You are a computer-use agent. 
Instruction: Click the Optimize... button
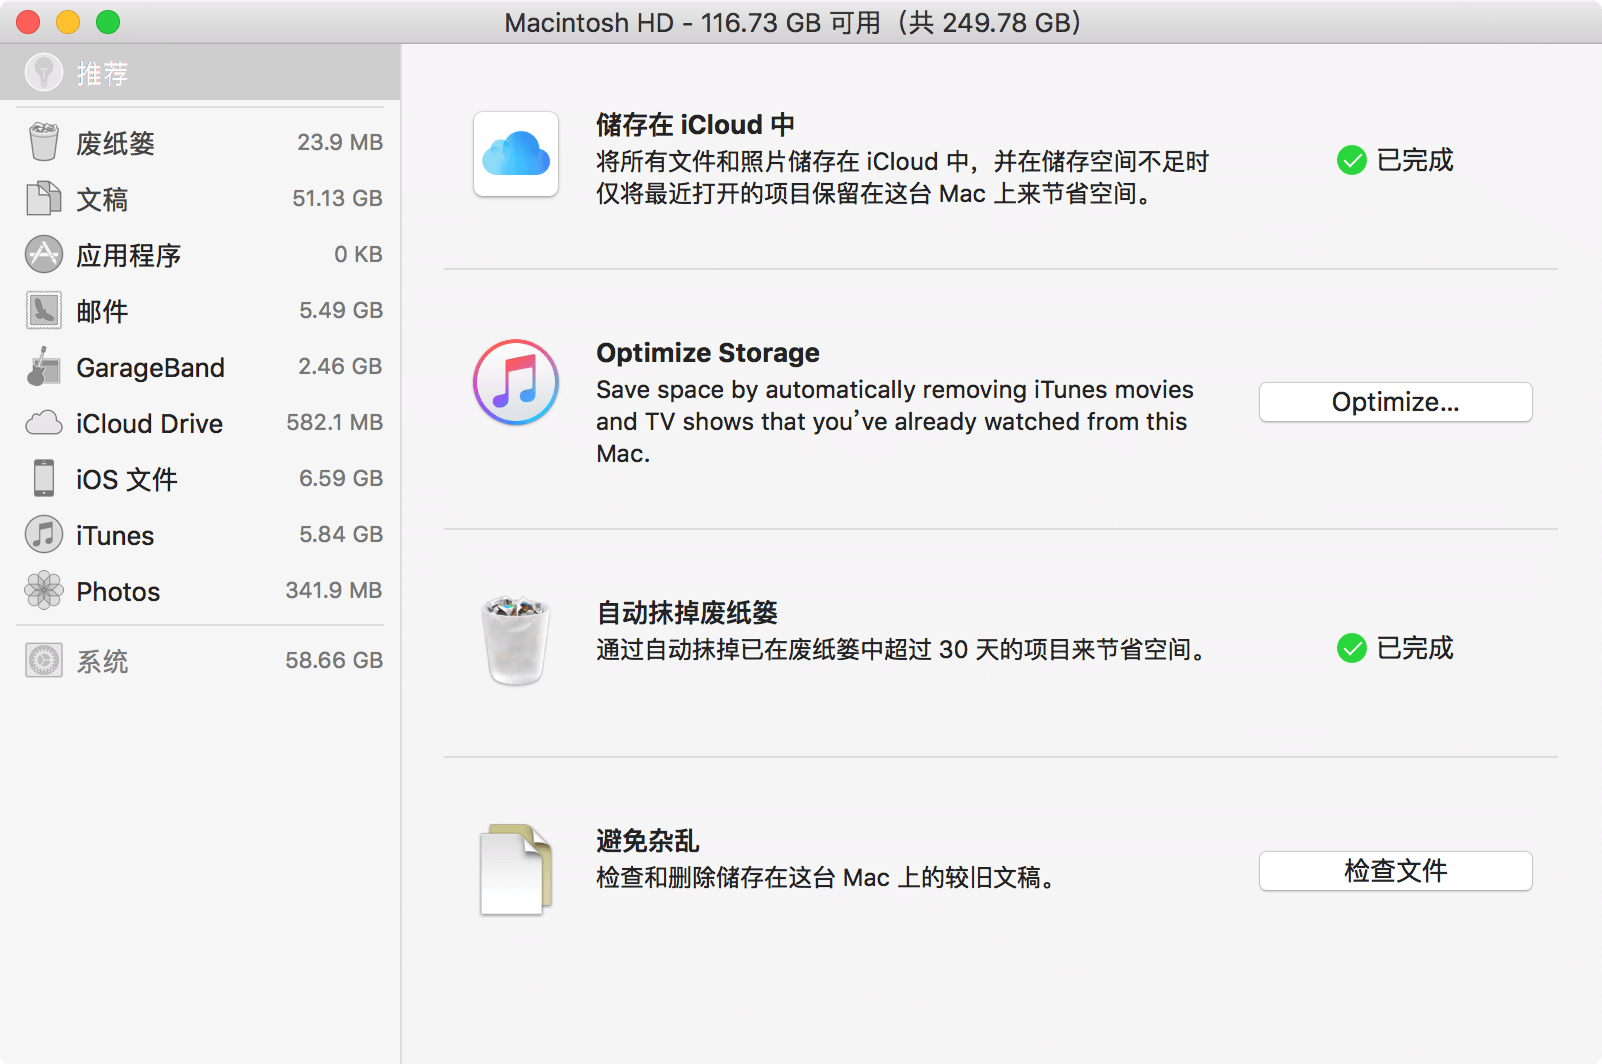point(1395,402)
